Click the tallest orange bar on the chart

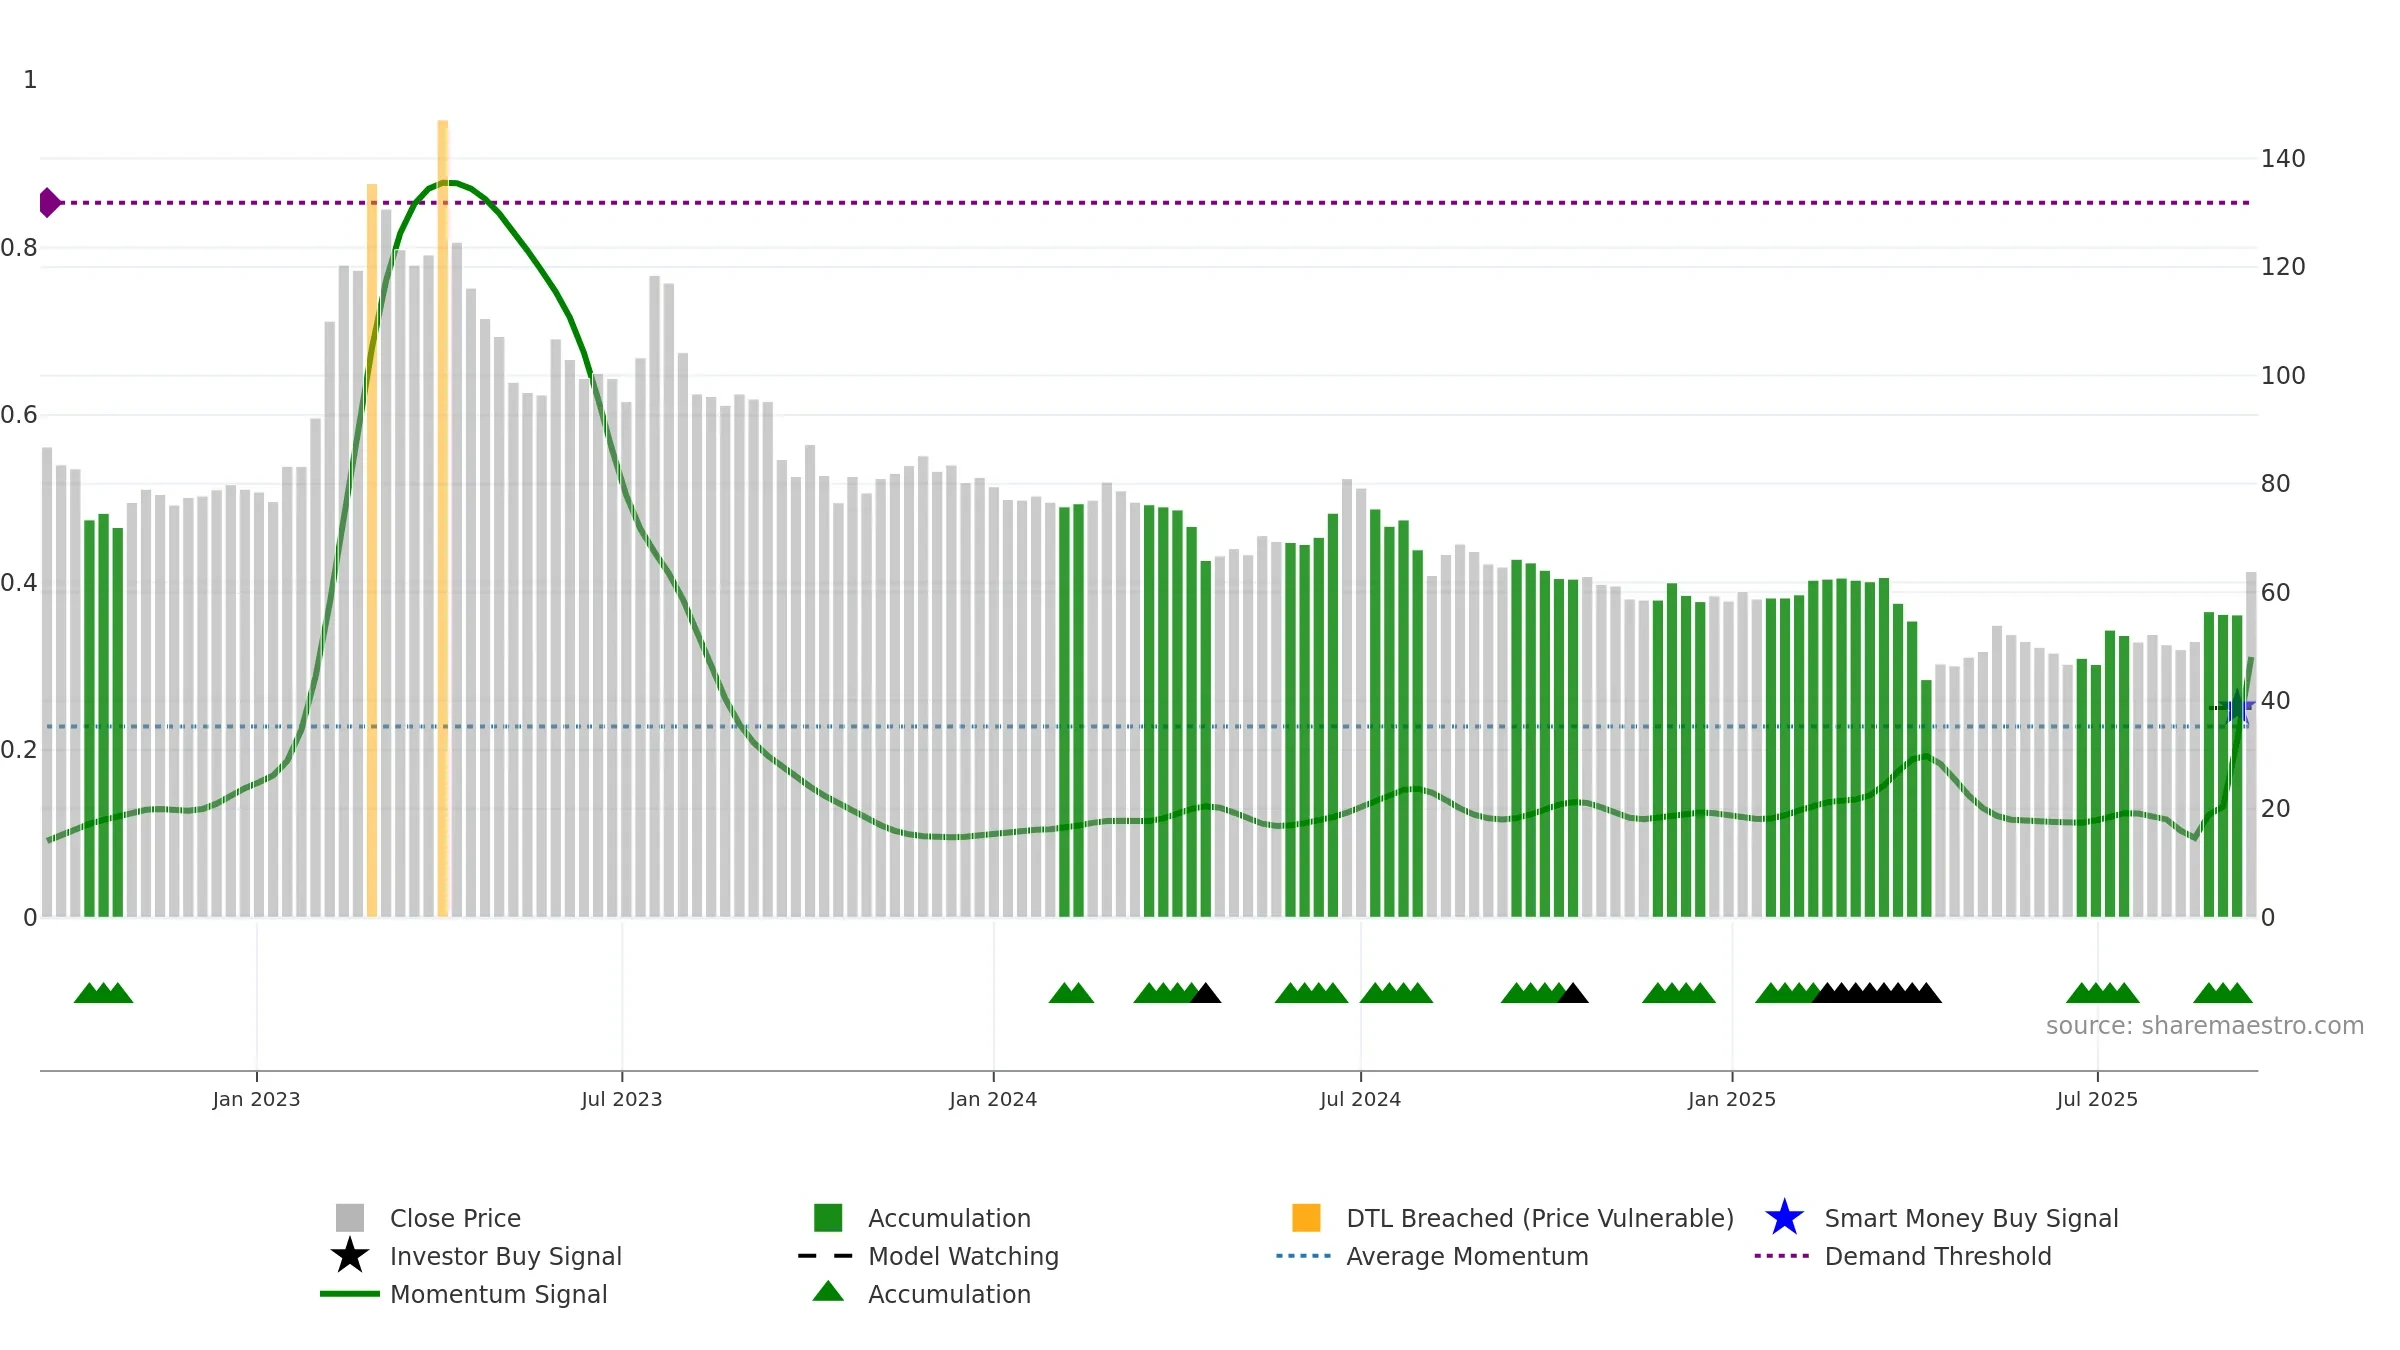click(442, 518)
